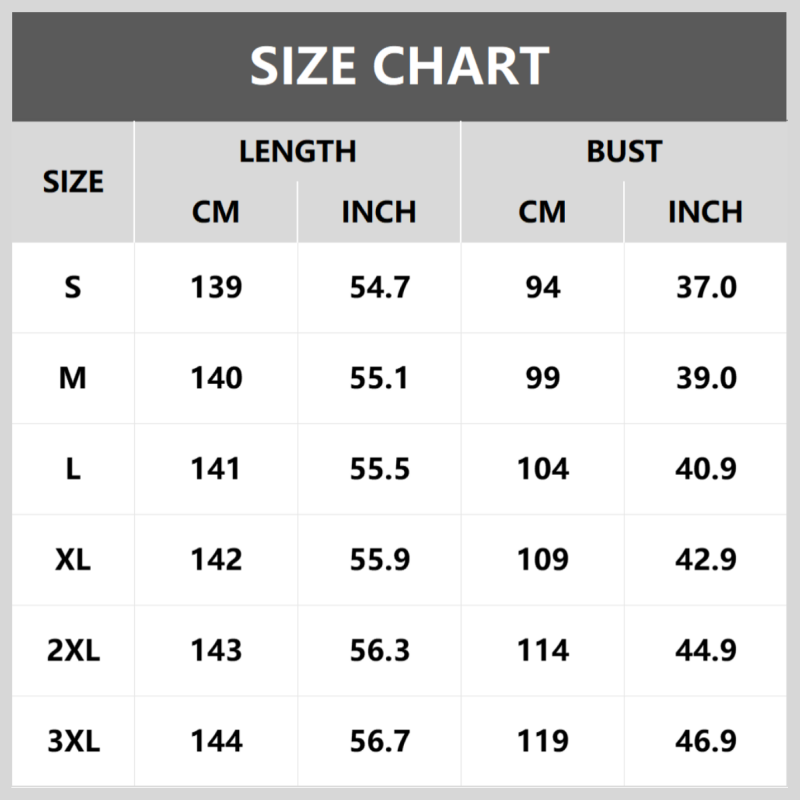This screenshot has height=800, width=800.
Task: Select the M size row label
Action: click(73, 378)
